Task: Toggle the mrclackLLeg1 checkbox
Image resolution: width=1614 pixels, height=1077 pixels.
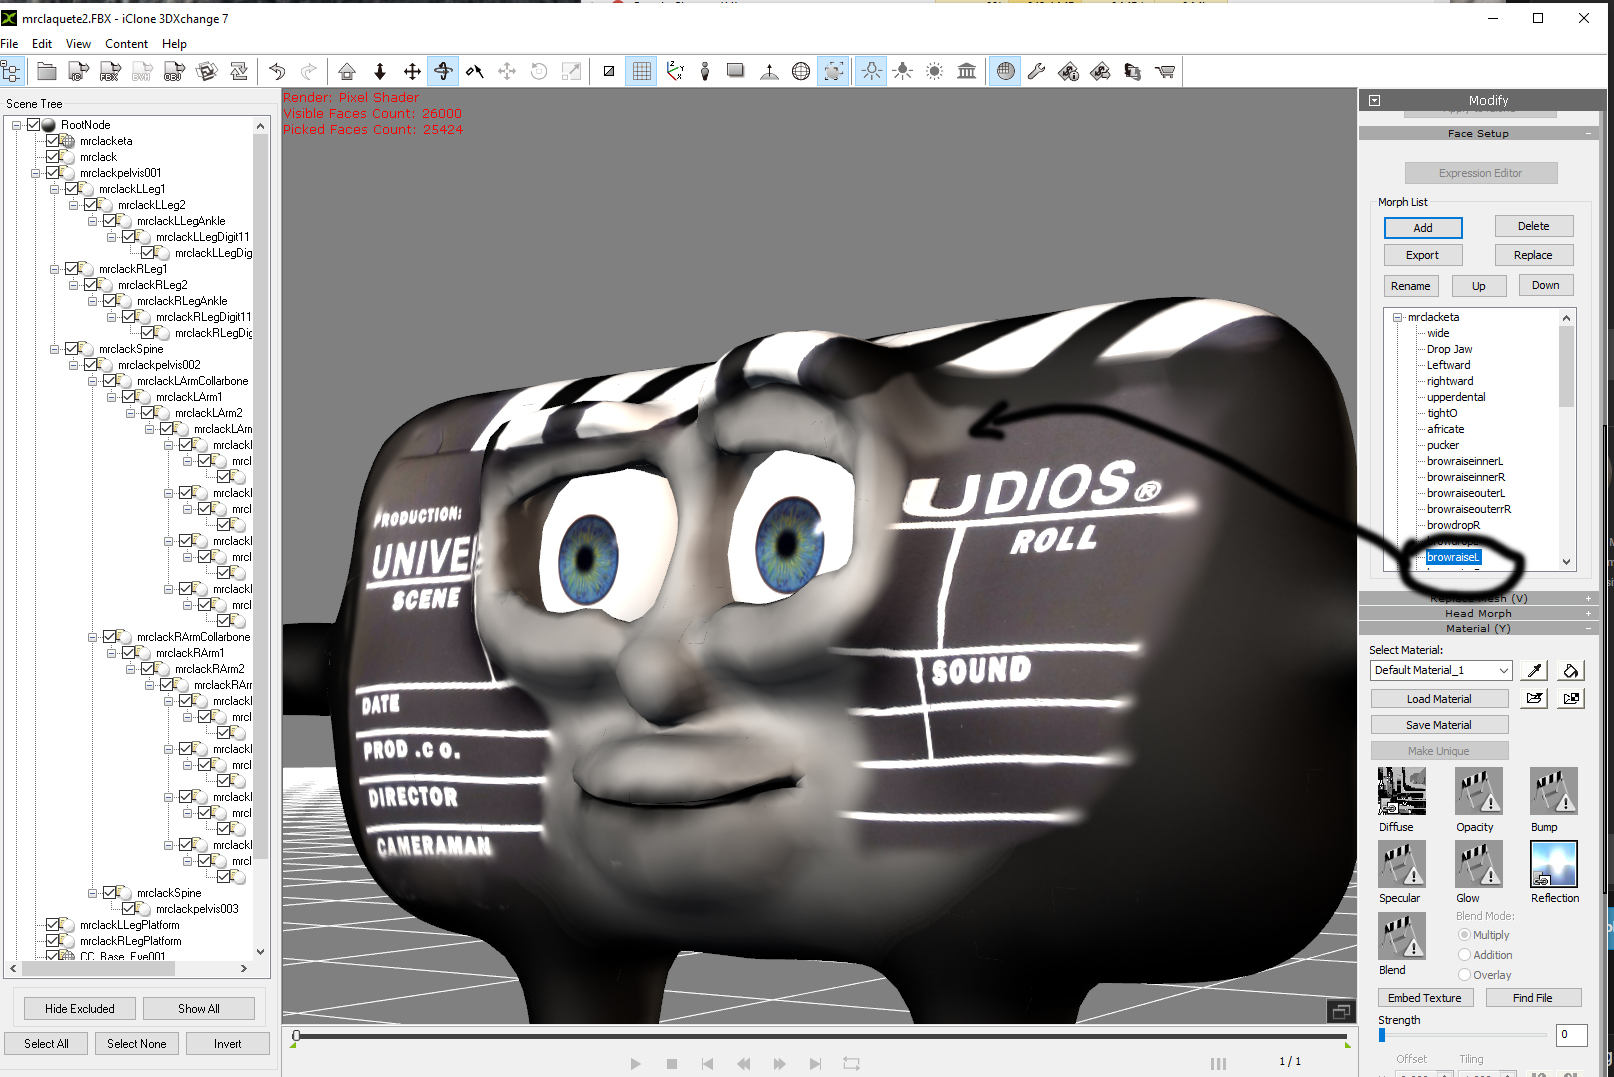Action: pos(71,189)
